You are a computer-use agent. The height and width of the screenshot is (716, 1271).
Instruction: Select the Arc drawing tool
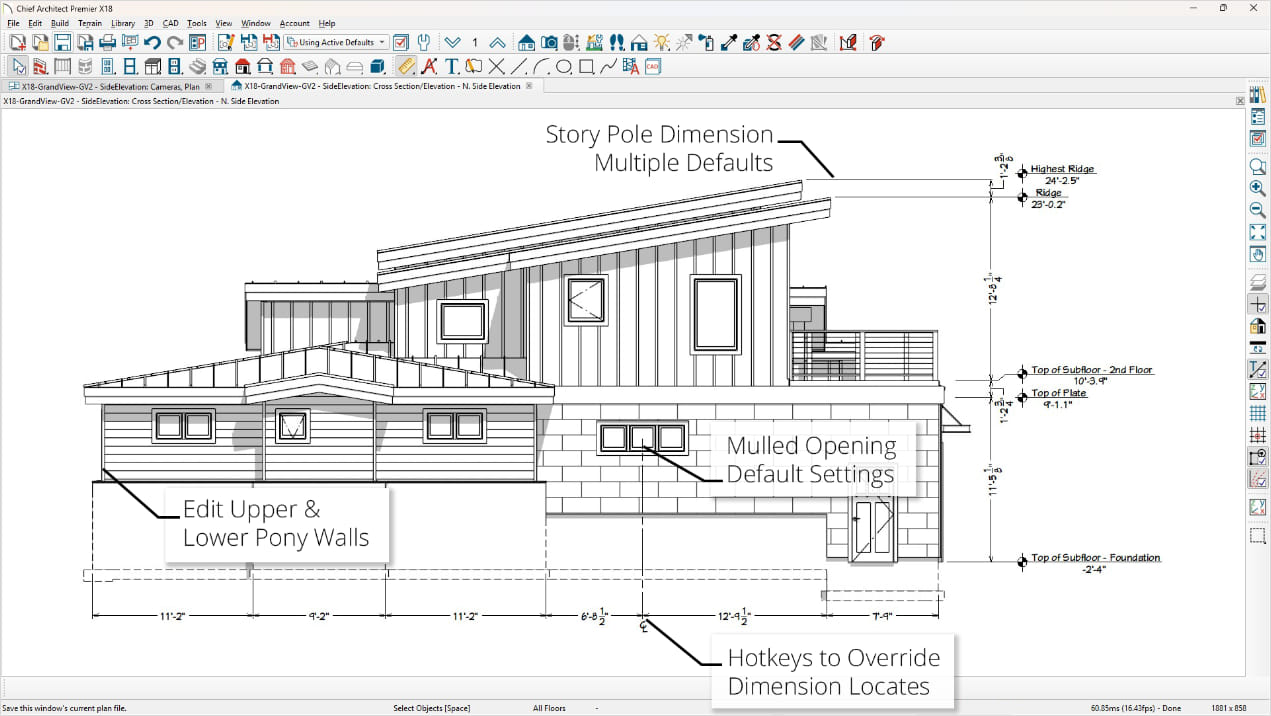coord(541,67)
